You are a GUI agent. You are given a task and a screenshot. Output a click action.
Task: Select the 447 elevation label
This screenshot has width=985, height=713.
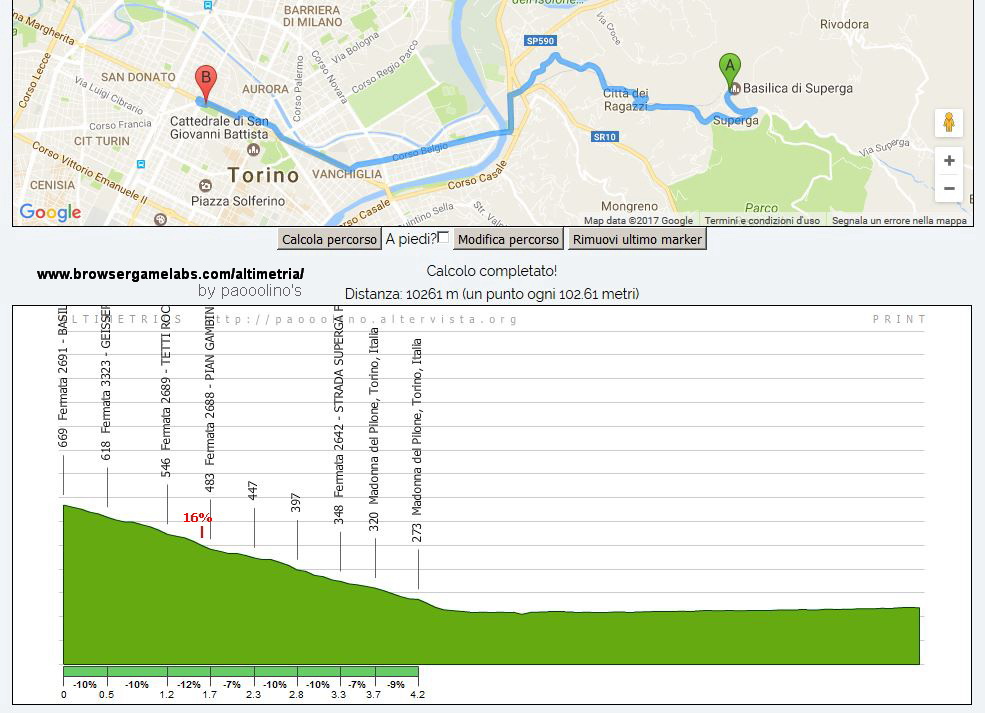click(x=253, y=491)
